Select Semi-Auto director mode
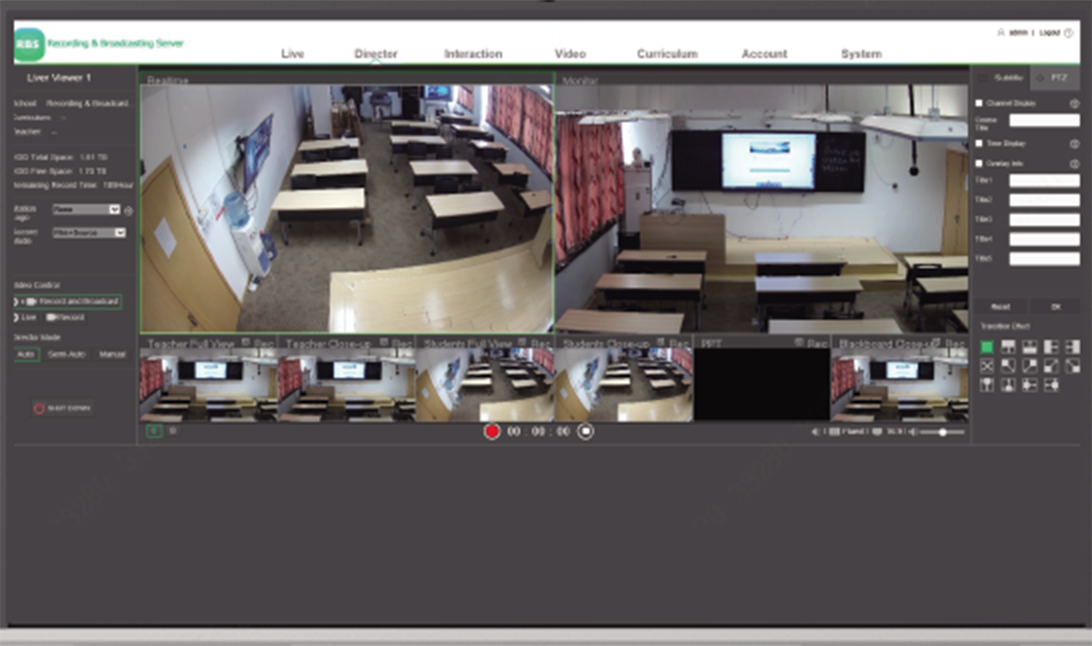This screenshot has width=1092, height=646. 68,354
